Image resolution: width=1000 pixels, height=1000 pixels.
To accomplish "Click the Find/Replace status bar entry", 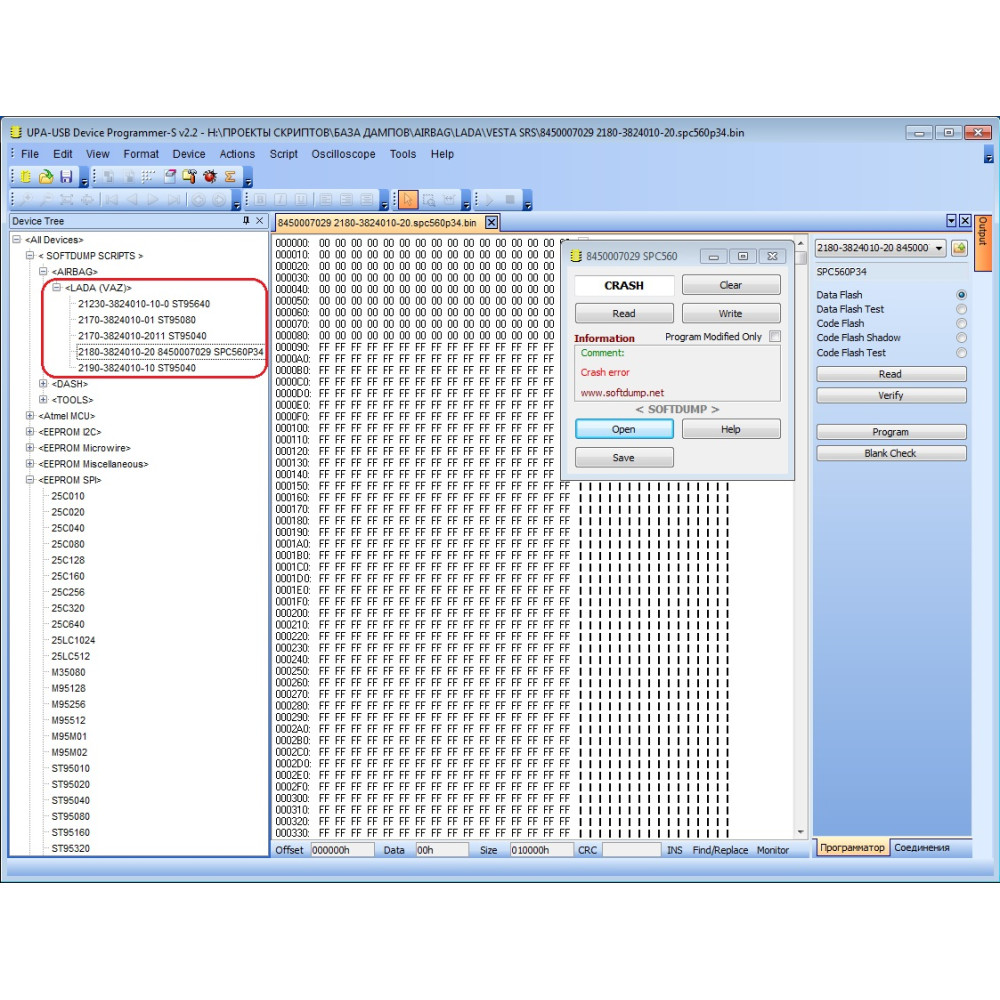I will [720, 850].
